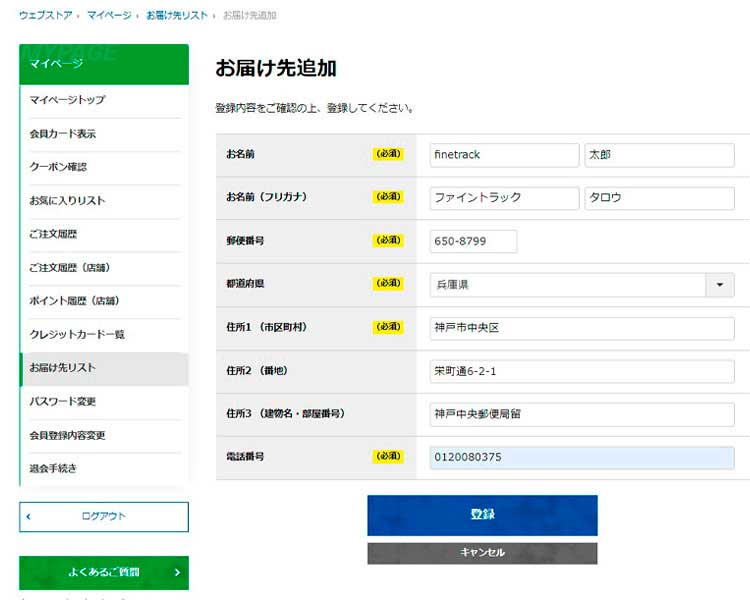Click お届け先リスト breadcrumb link
Viewport: 750px width, 600px height.
176,16
